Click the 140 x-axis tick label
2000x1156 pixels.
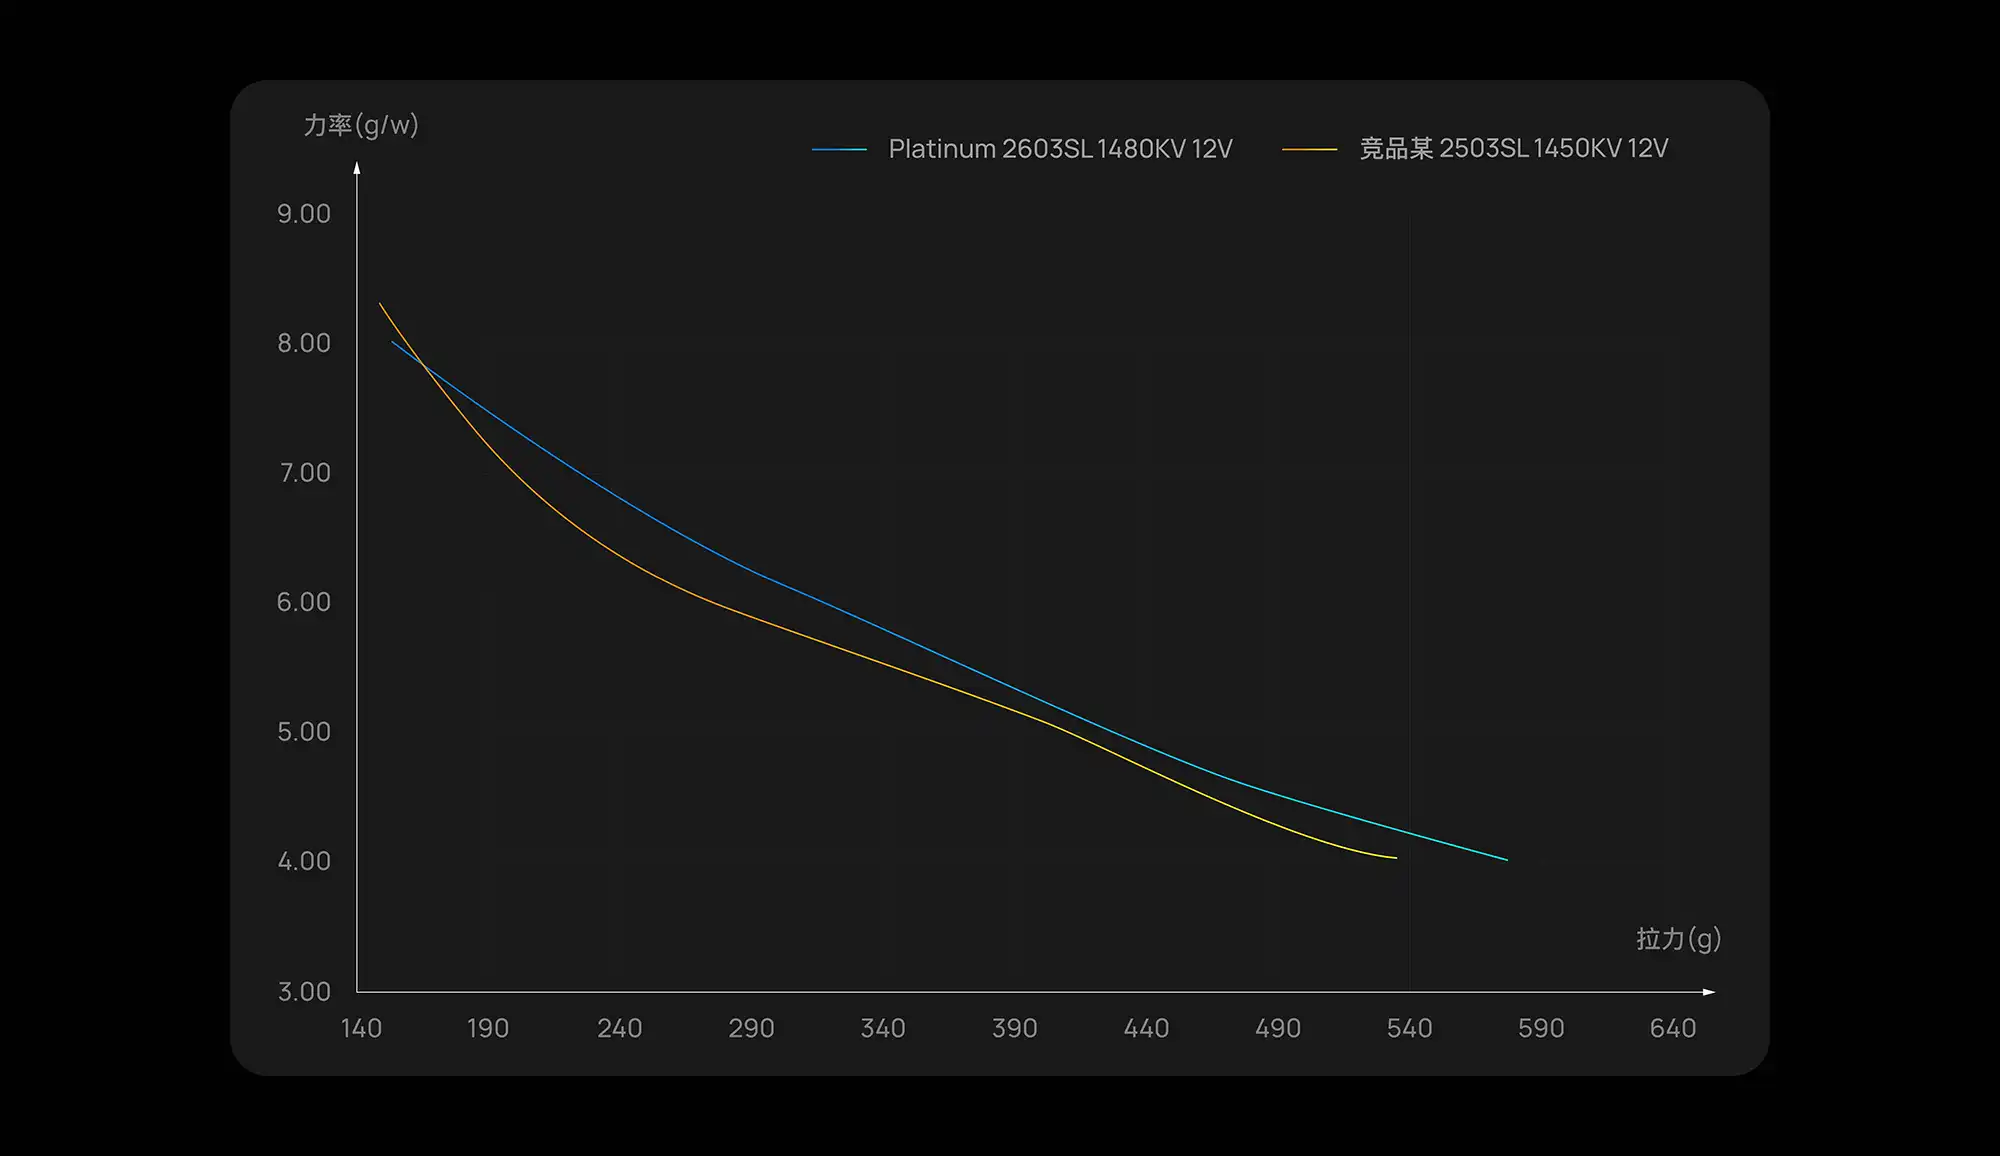coord(361,1028)
